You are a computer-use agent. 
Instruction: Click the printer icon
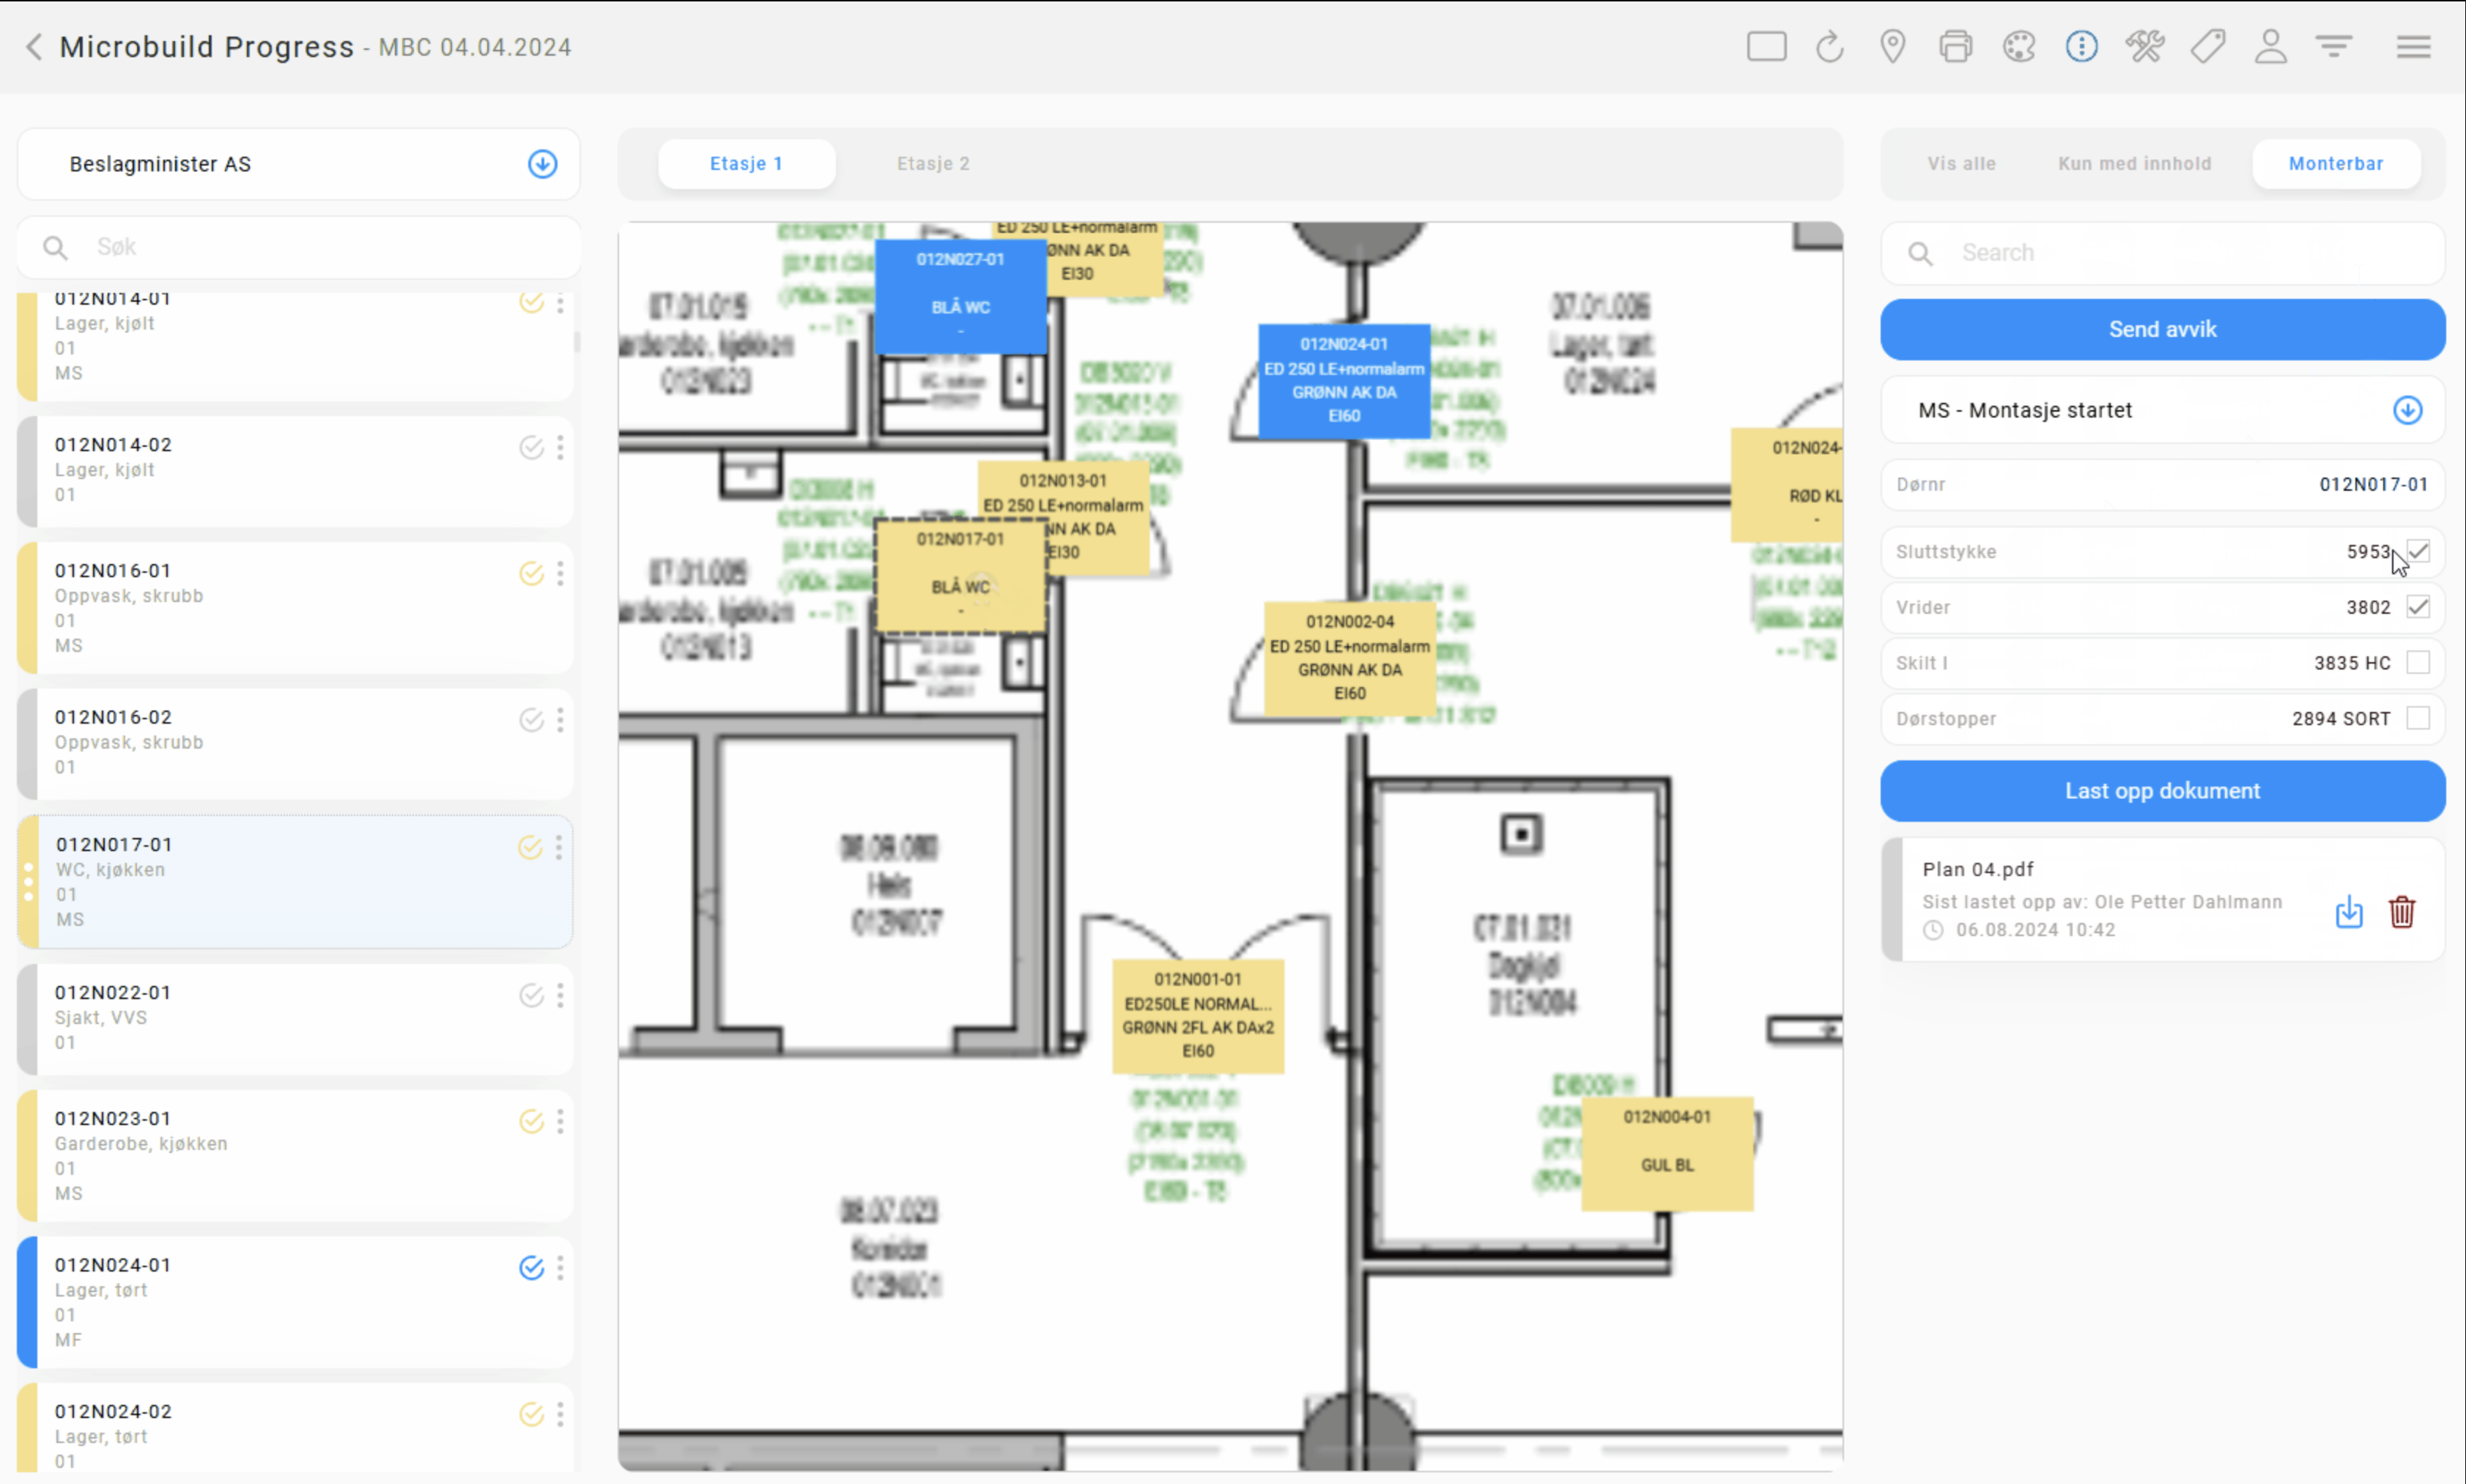tap(1955, 47)
